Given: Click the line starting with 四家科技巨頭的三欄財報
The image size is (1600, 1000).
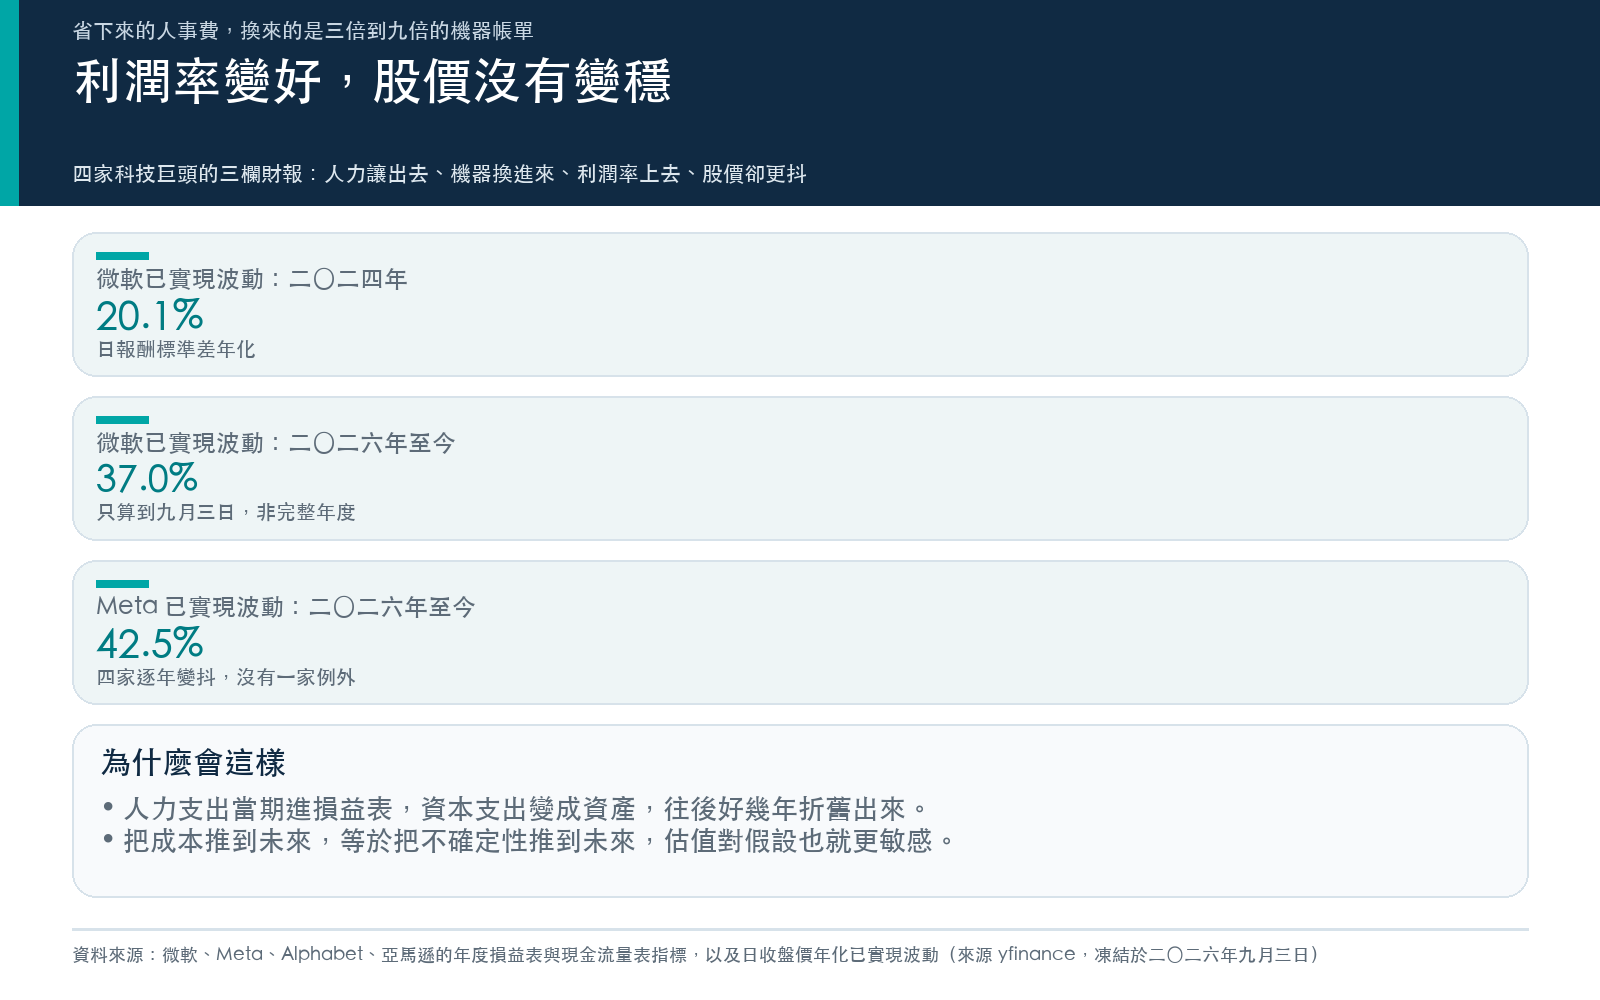Looking at the screenshot, I should pos(440,174).
